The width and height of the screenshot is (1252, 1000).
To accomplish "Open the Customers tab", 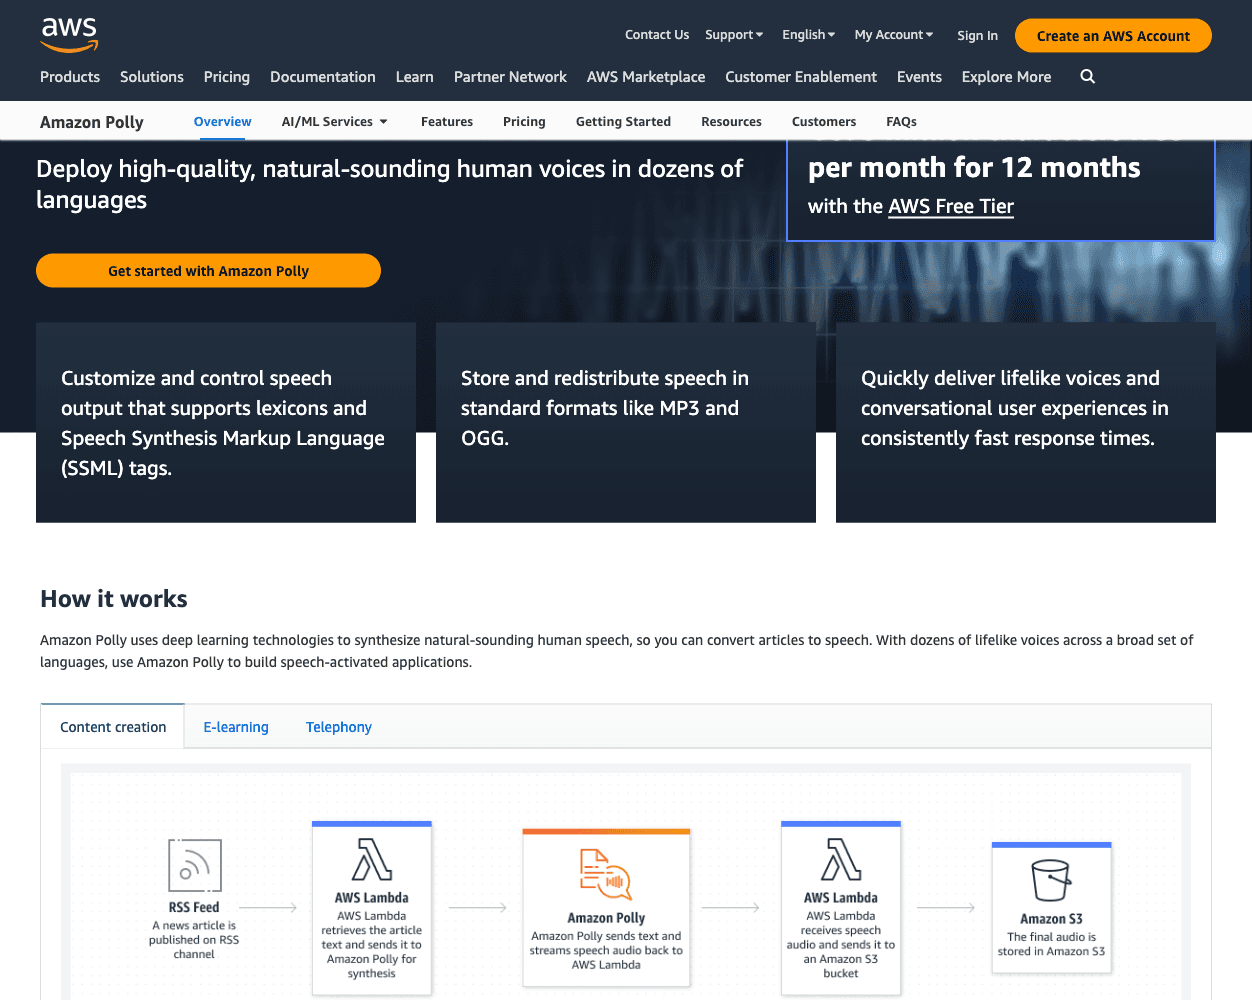I will pos(824,122).
